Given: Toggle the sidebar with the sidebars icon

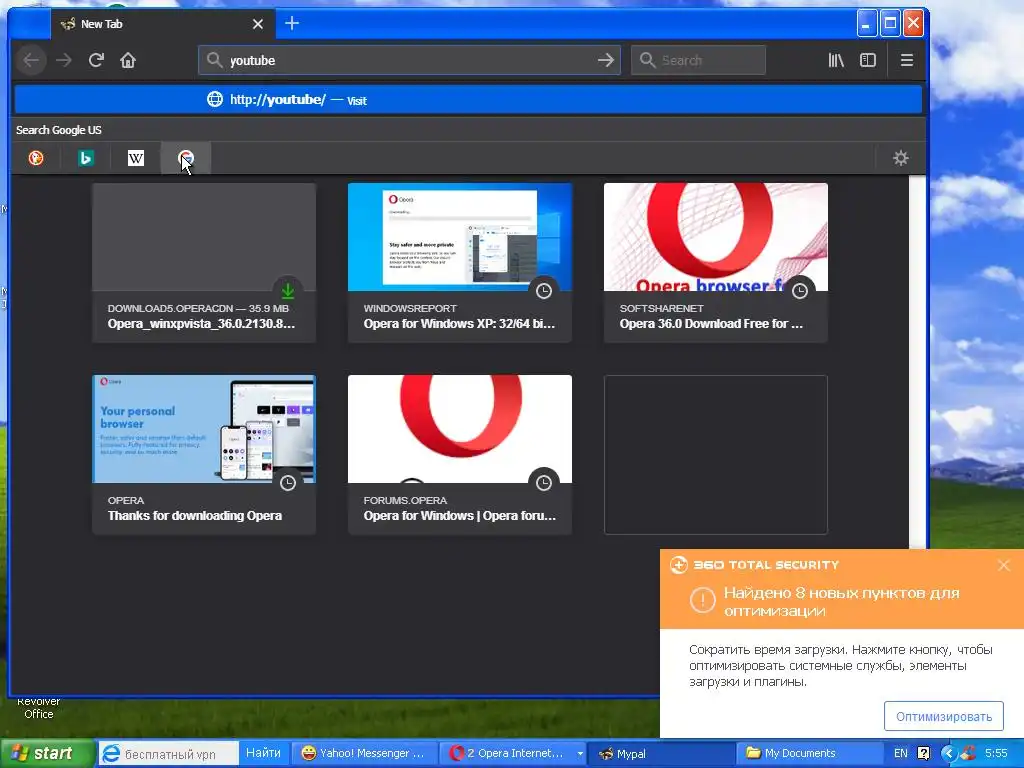Looking at the screenshot, I should [x=868, y=60].
